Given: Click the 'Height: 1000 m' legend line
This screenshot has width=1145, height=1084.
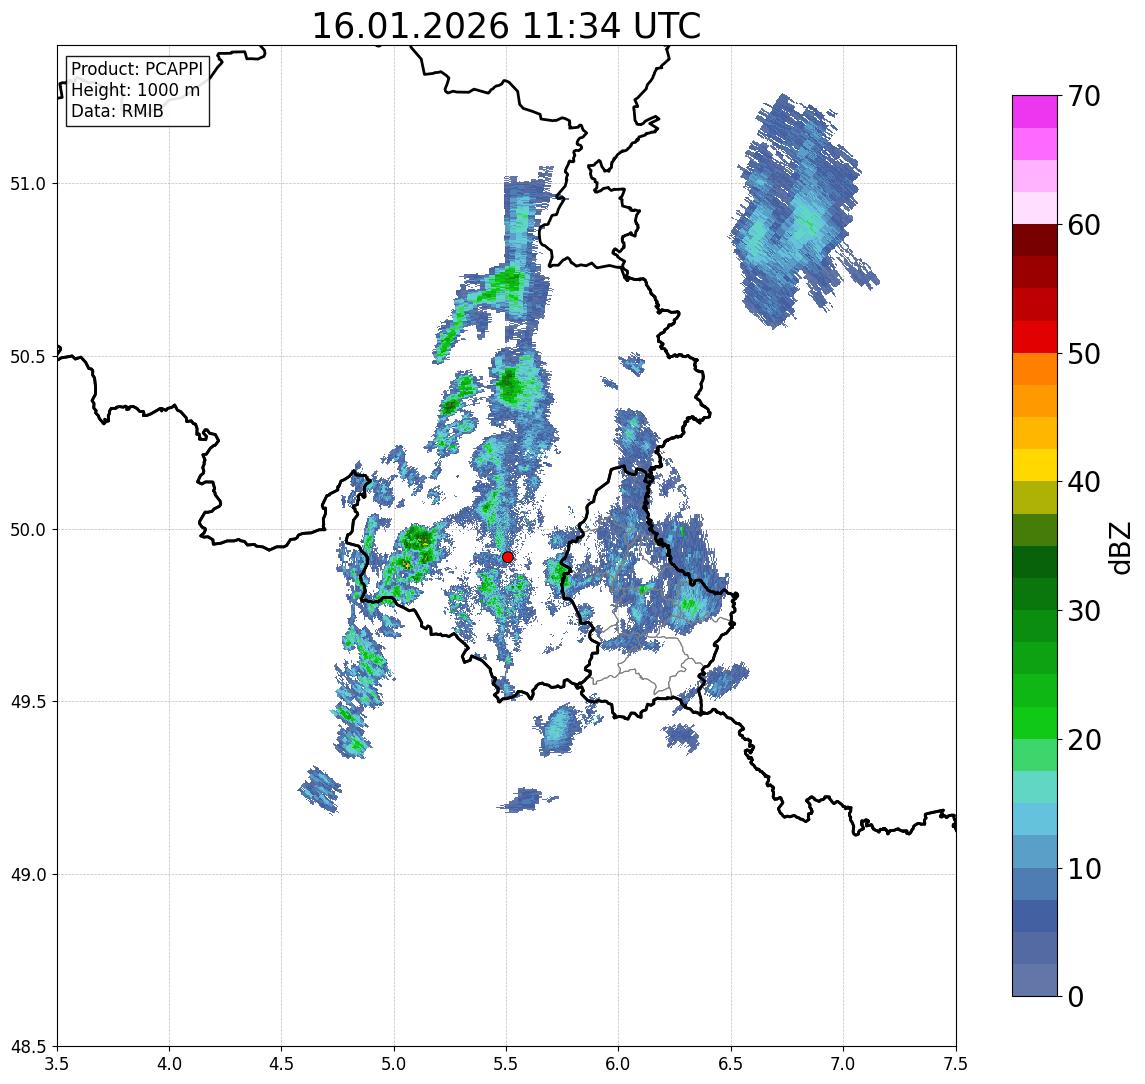Looking at the screenshot, I should click(x=135, y=90).
